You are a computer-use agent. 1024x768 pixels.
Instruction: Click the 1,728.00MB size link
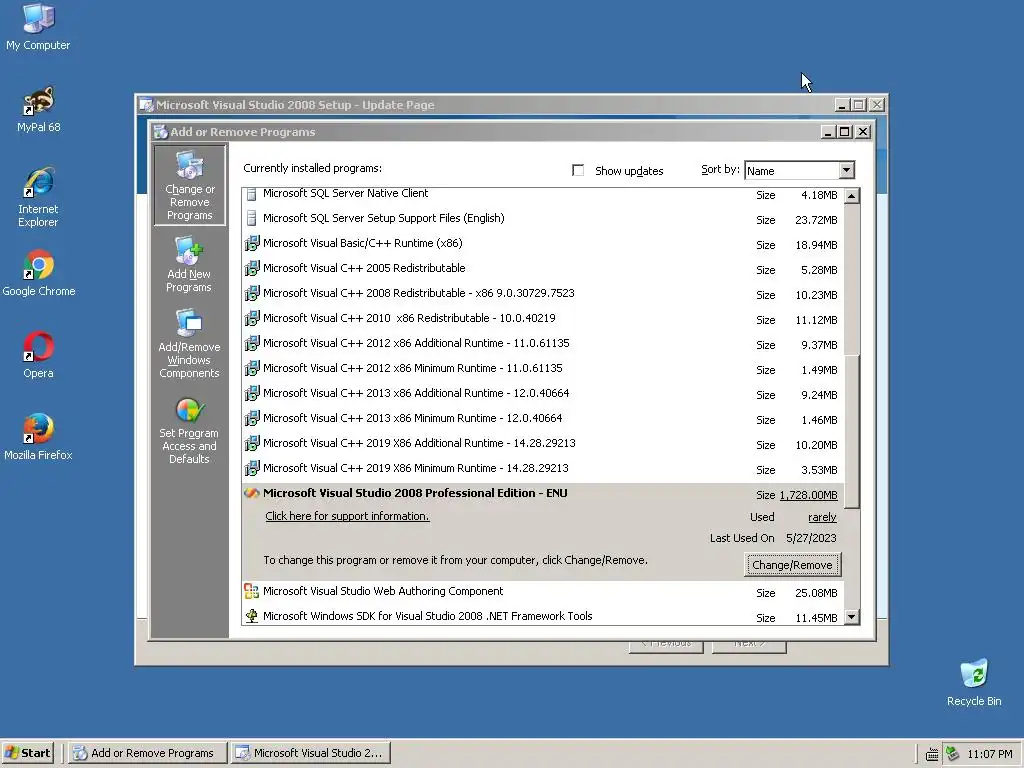click(x=808, y=495)
